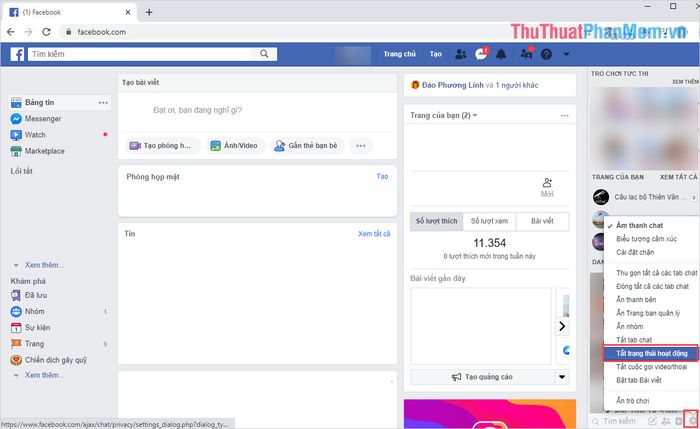Open Marketplace in the left sidebar
The image size is (700, 429).
click(x=44, y=151)
